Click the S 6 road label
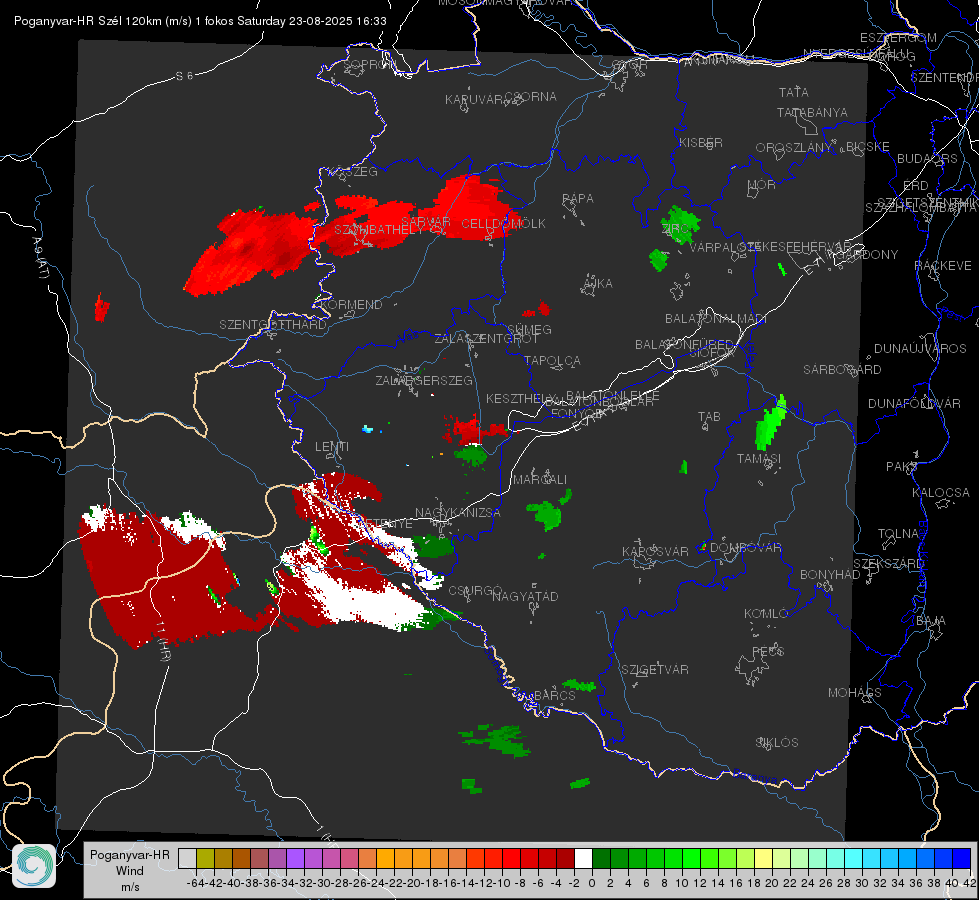This screenshot has width=979, height=900. point(184,76)
